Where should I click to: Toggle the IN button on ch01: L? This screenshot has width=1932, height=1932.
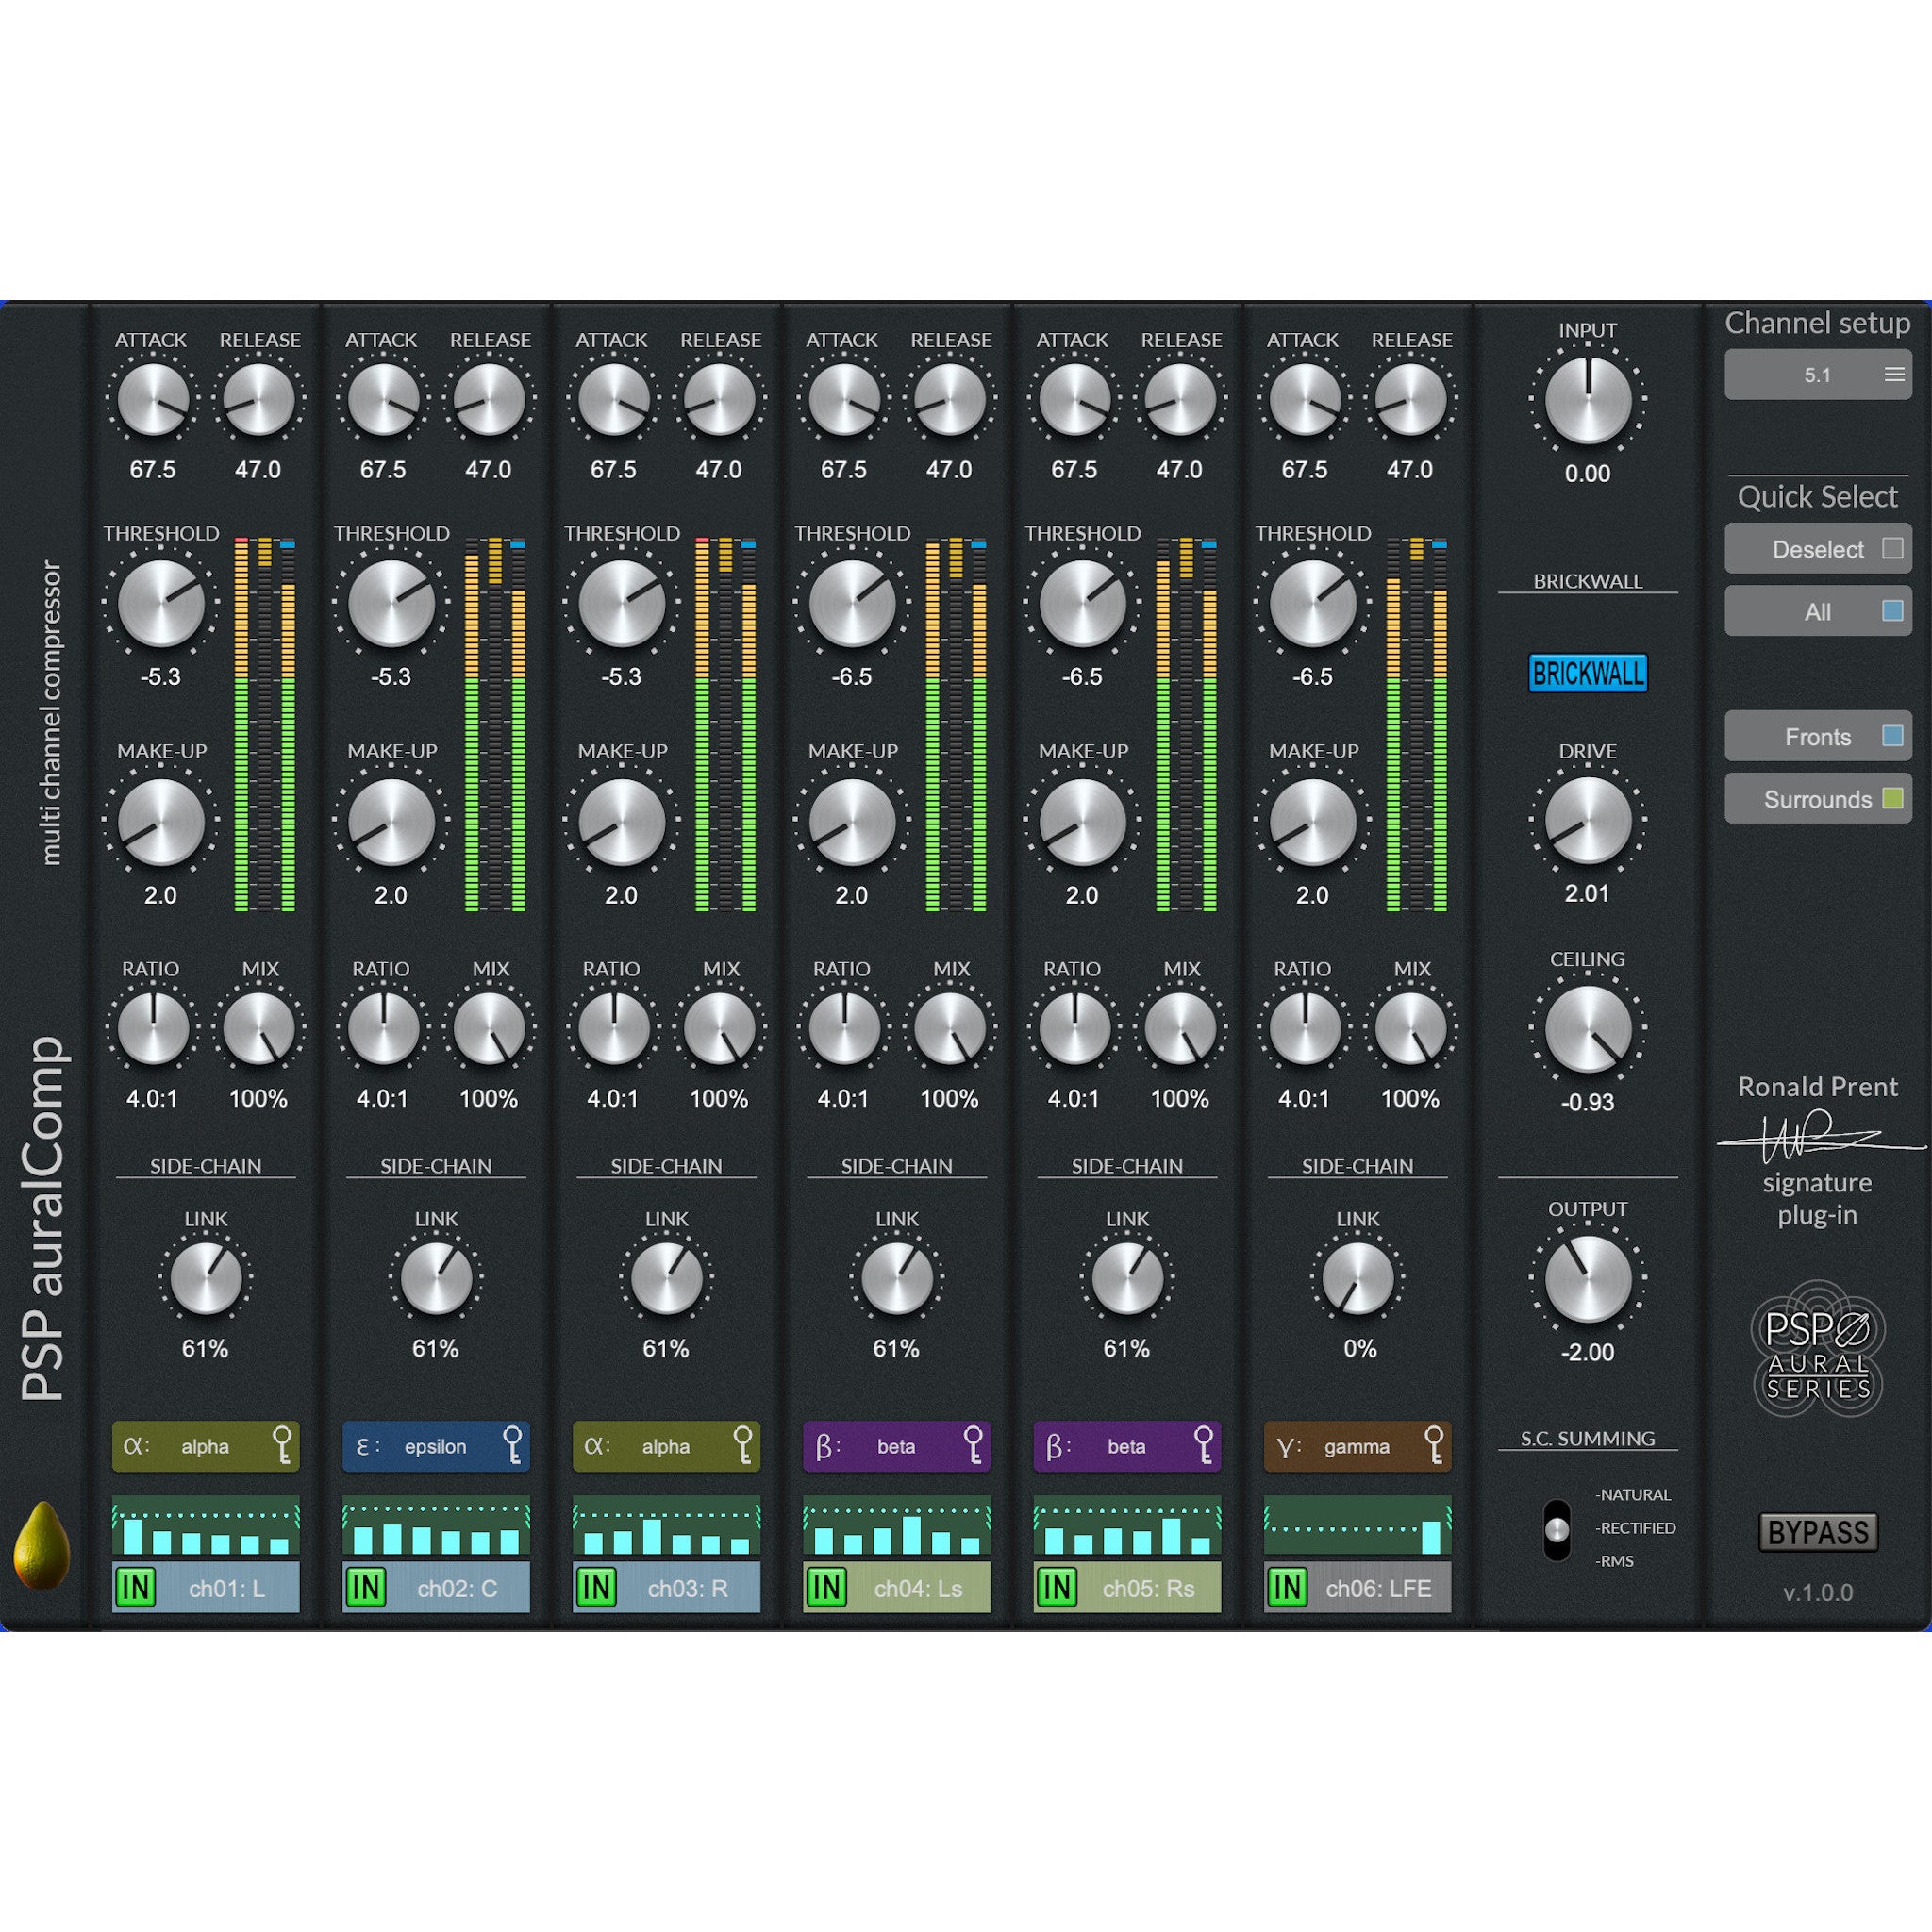click(136, 1588)
